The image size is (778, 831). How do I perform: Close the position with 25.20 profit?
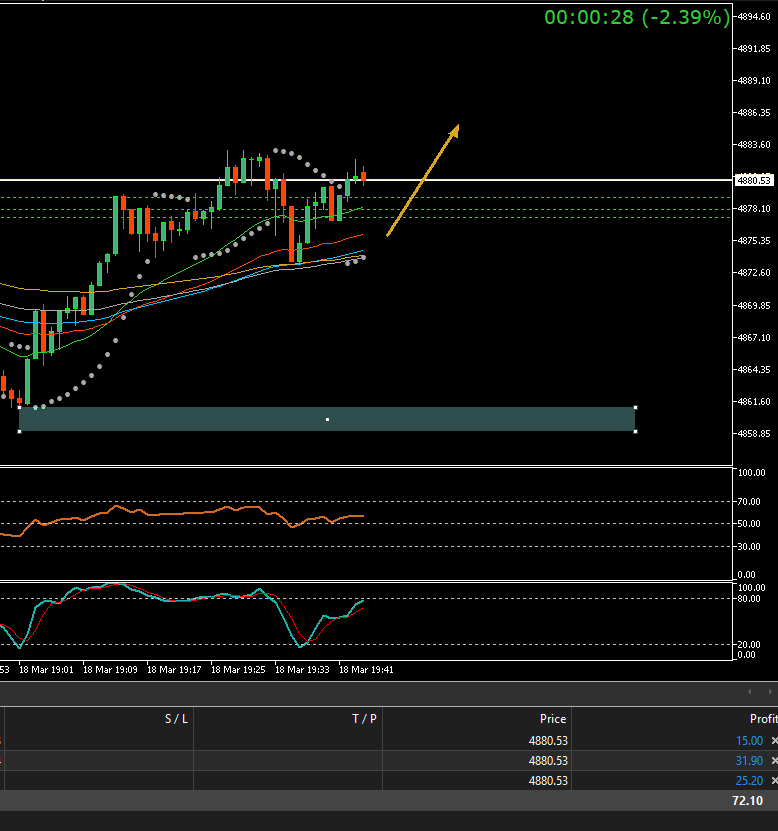pyautogui.click(x=773, y=781)
